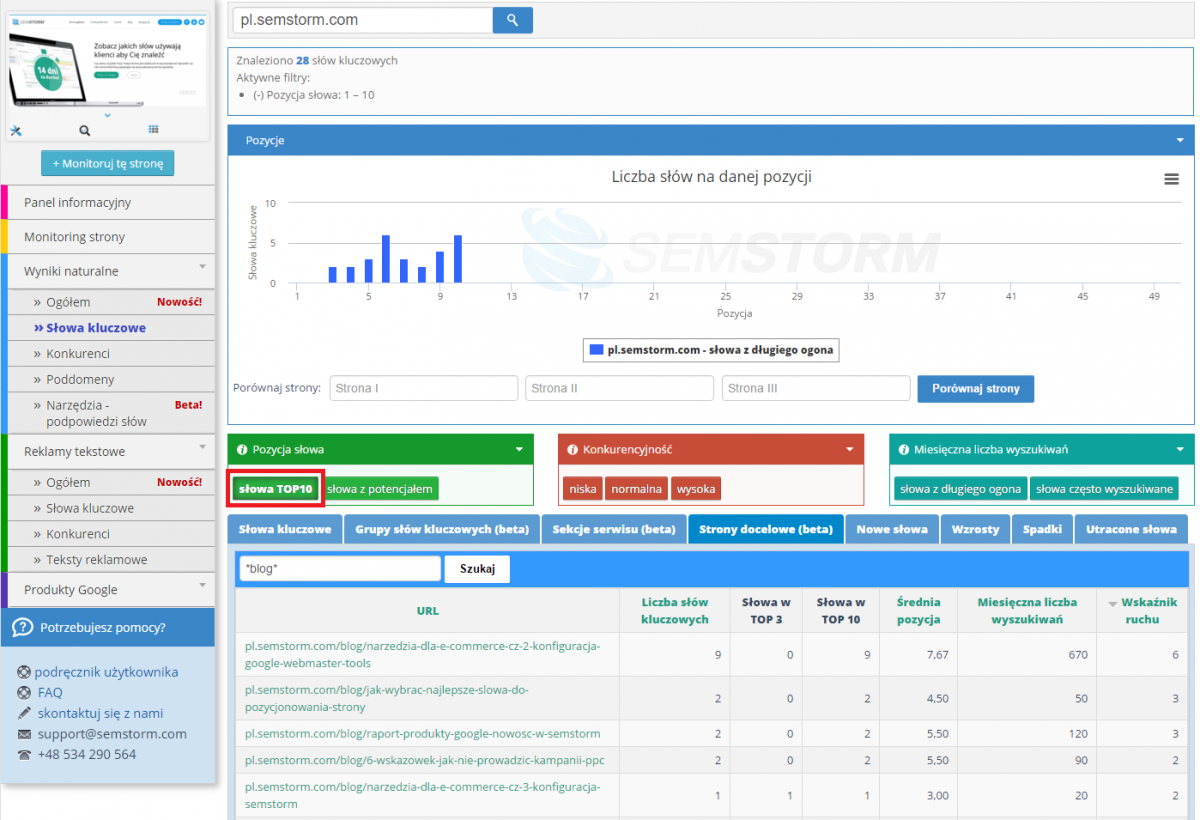Open the Nowe słowa tab
The height and width of the screenshot is (820, 1200).
tap(892, 529)
